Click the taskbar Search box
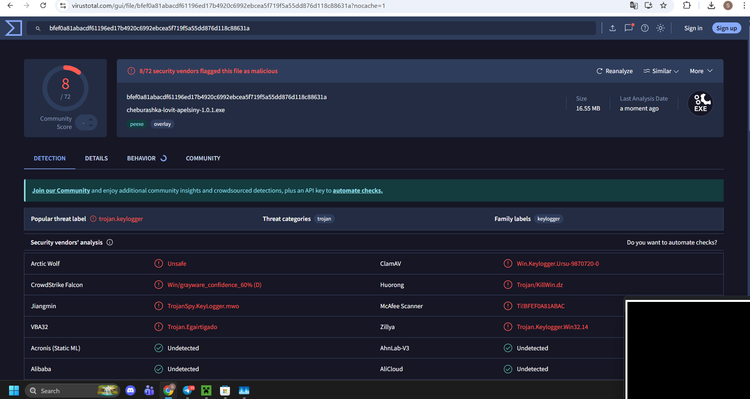 coord(72,390)
